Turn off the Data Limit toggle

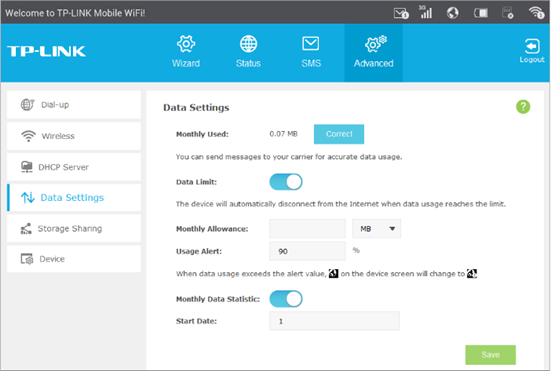point(286,182)
